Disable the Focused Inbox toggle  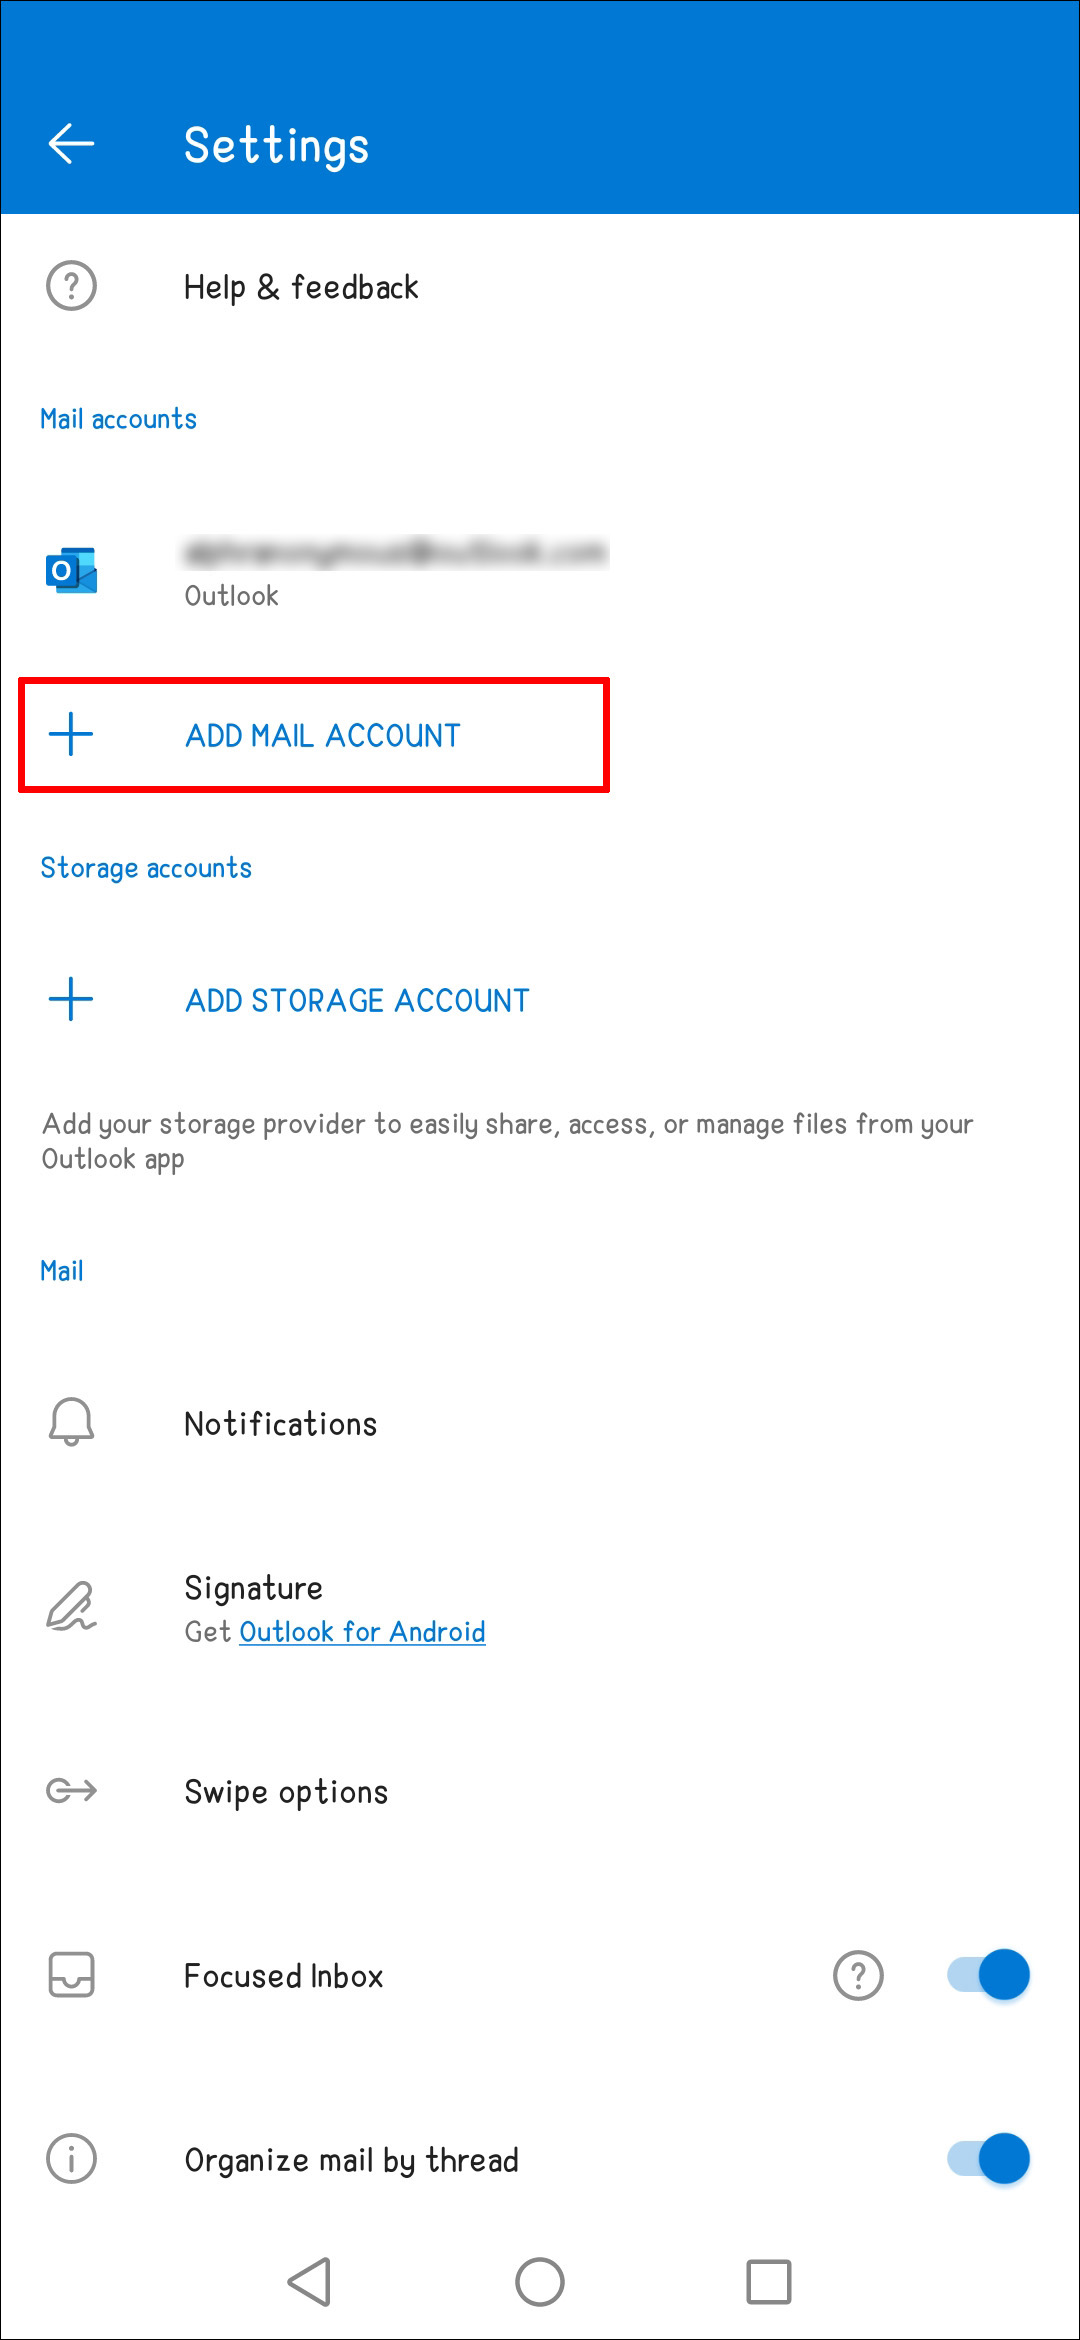click(x=989, y=1975)
